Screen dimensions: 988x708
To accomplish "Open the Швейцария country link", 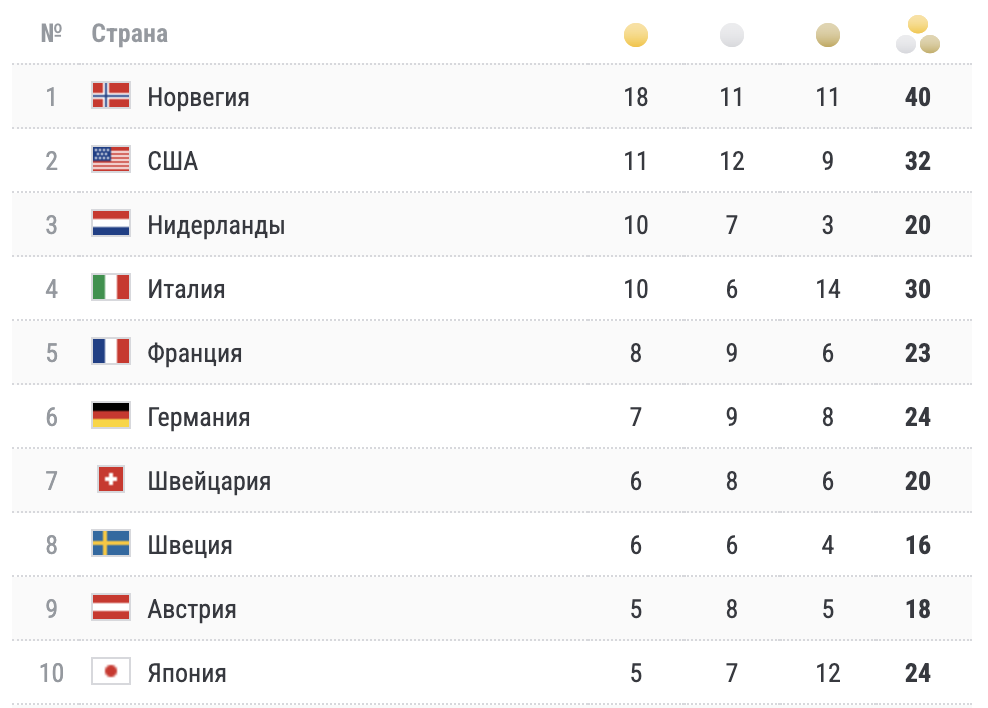I will point(209,481).
